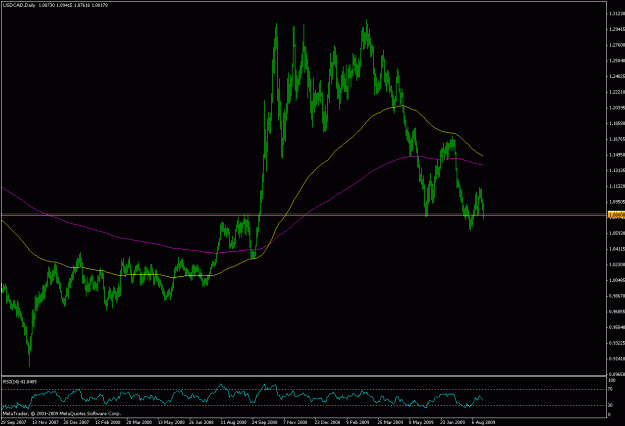Click the RSI 100 scale label
Viewport: 625px width, 426px height.
(x=611, y=381)
